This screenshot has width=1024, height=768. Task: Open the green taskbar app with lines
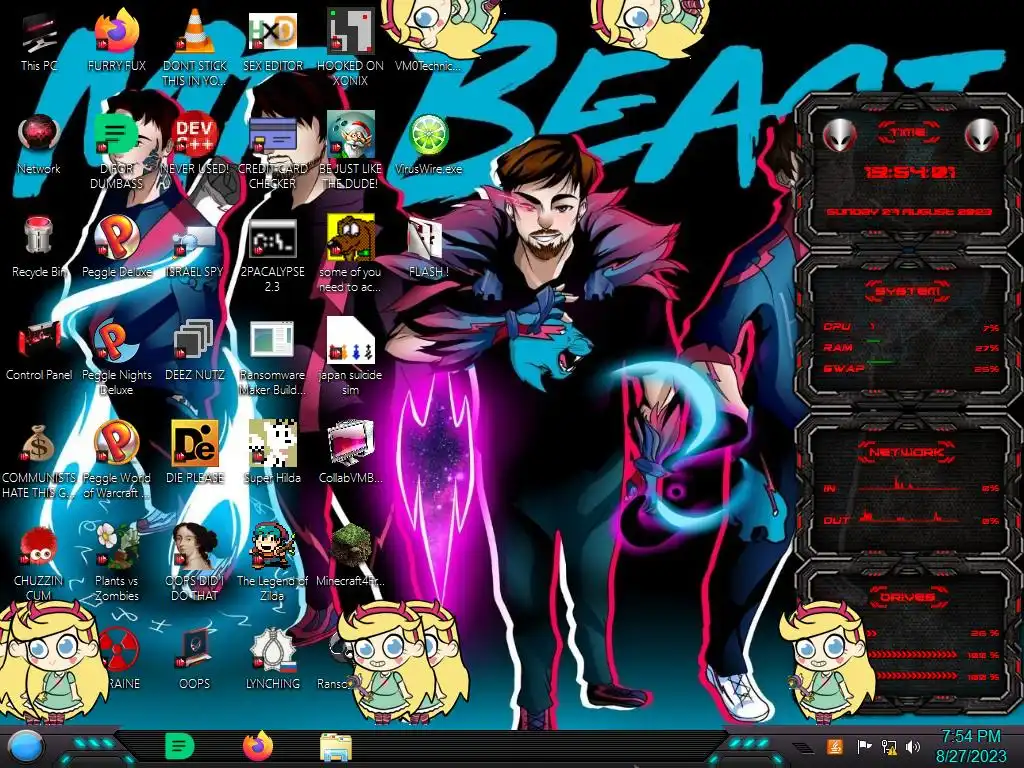pos(180,746)
